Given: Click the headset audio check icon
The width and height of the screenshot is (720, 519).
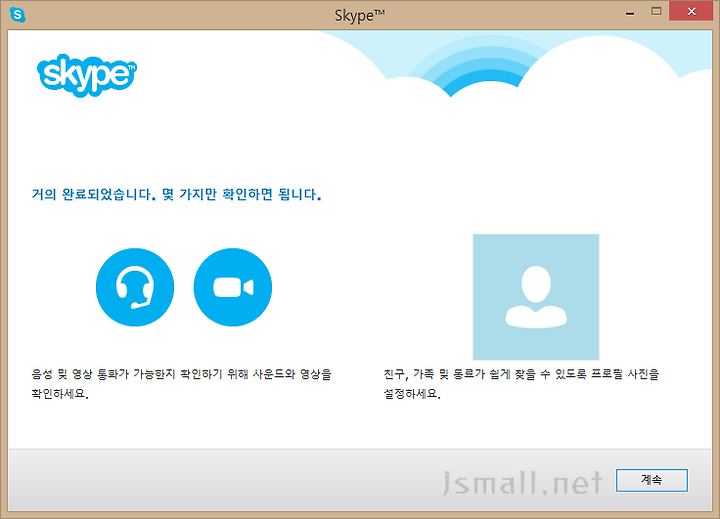Looking at the screenshot, I should [x=135, y=287].
